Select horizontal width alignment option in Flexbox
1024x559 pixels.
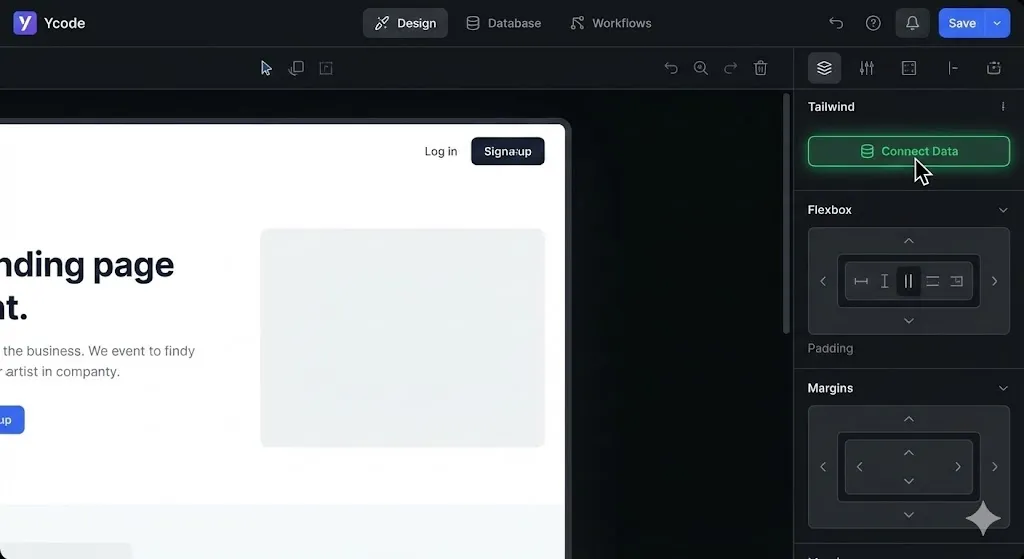click(861, 281)
